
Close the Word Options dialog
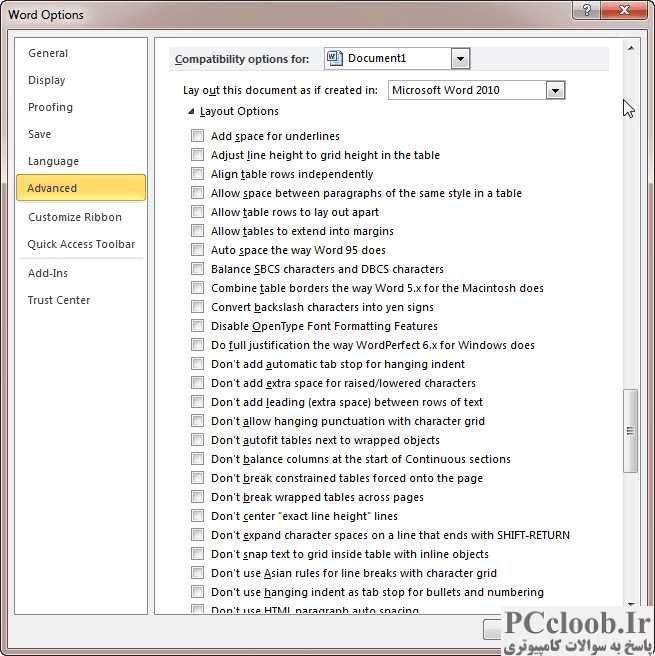point(625,10)
